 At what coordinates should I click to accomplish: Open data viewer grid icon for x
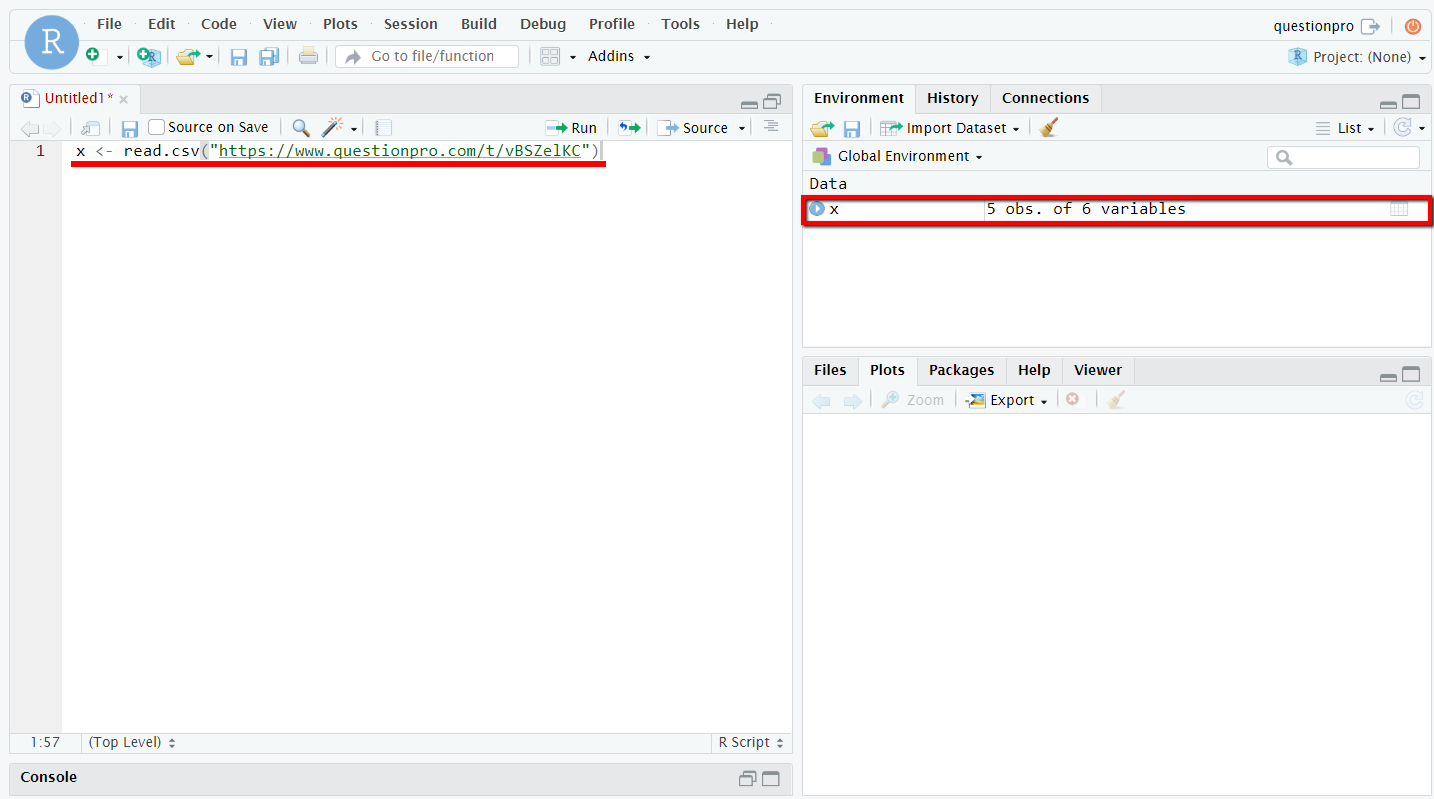1399,209
